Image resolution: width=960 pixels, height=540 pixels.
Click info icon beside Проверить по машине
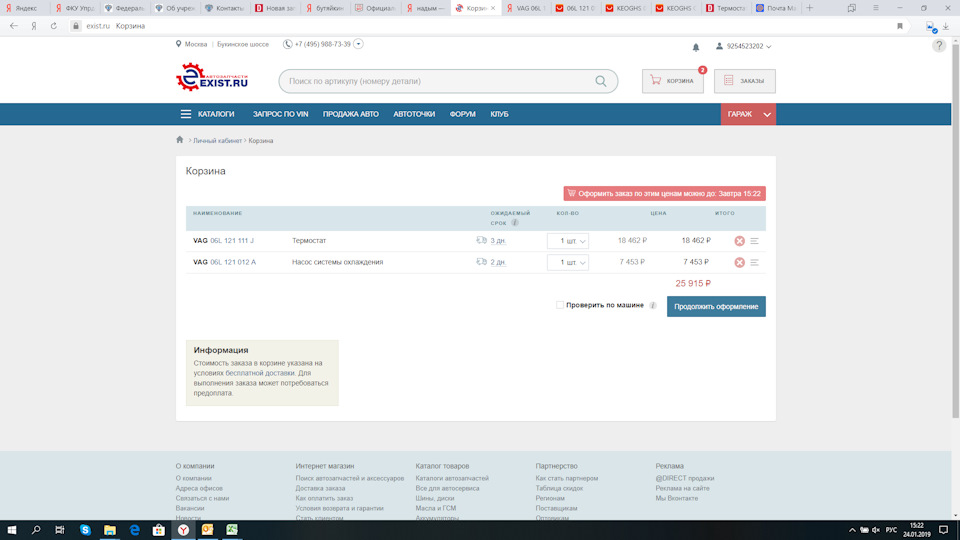pos(653,306)
